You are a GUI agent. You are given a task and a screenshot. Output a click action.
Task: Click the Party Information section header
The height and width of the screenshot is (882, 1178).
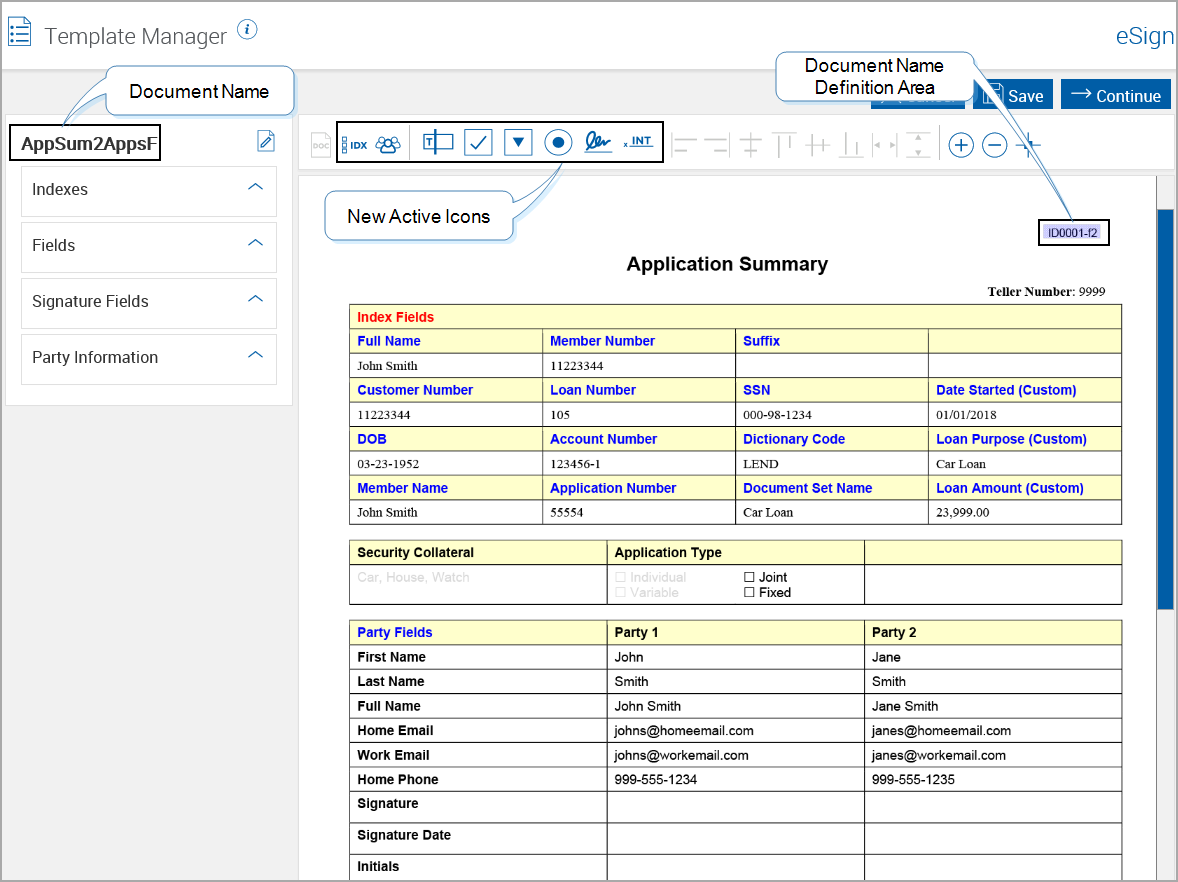[x=149, y=359]
